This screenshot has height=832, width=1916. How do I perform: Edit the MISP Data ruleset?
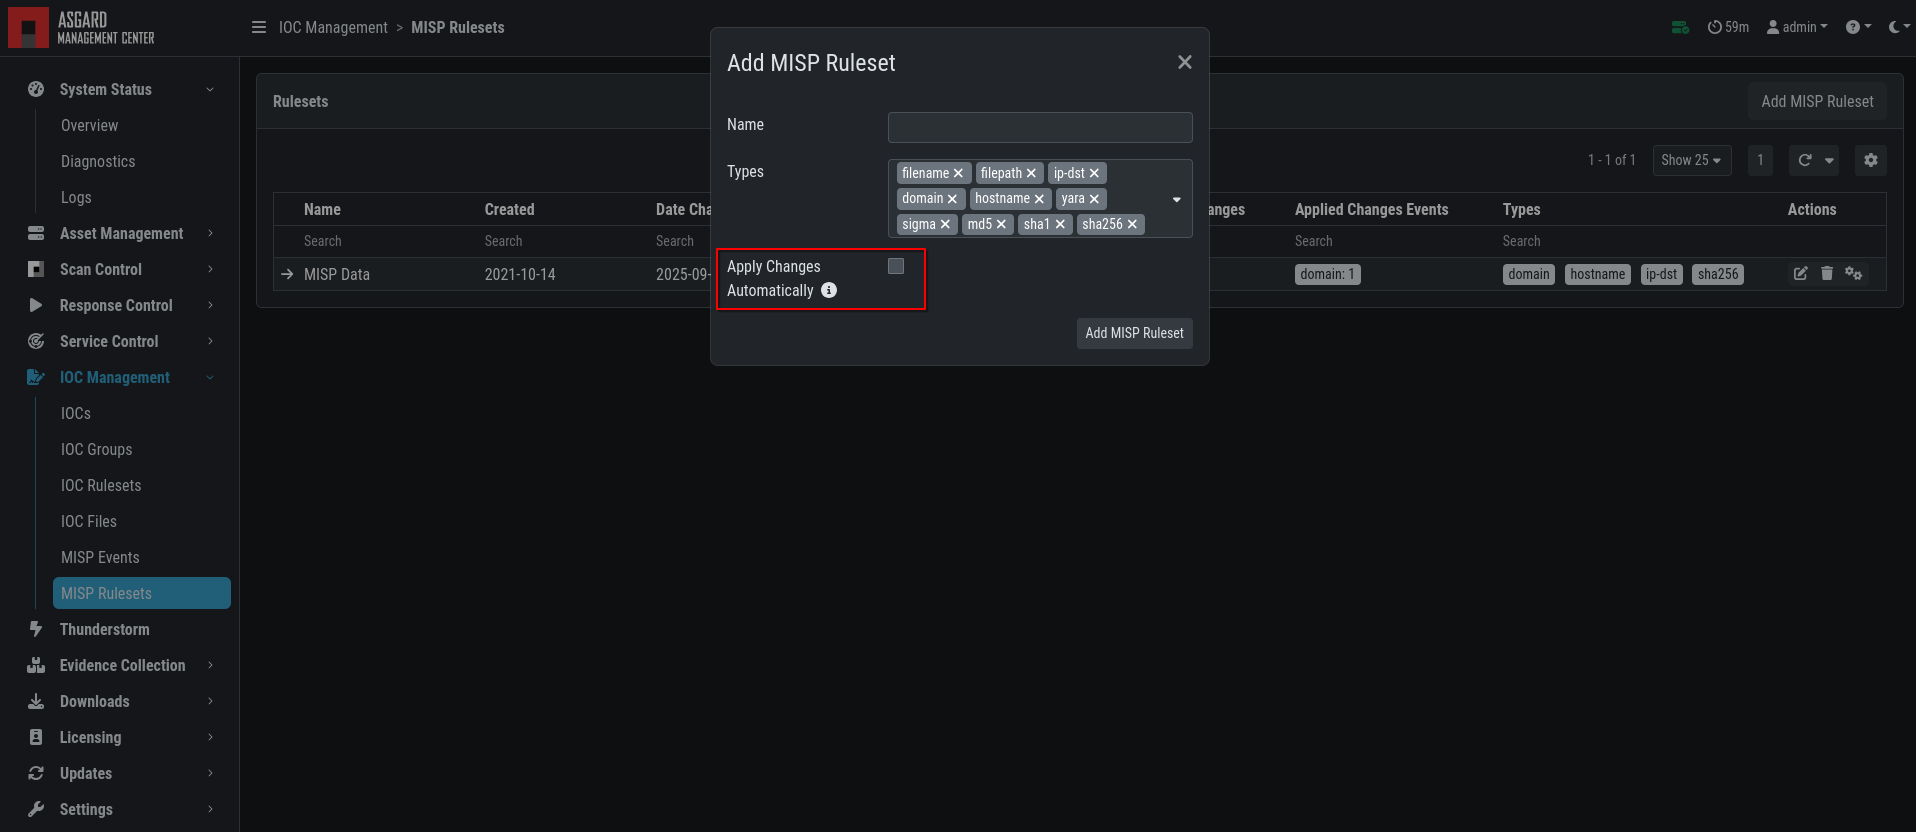click(x=1800, y=273)
